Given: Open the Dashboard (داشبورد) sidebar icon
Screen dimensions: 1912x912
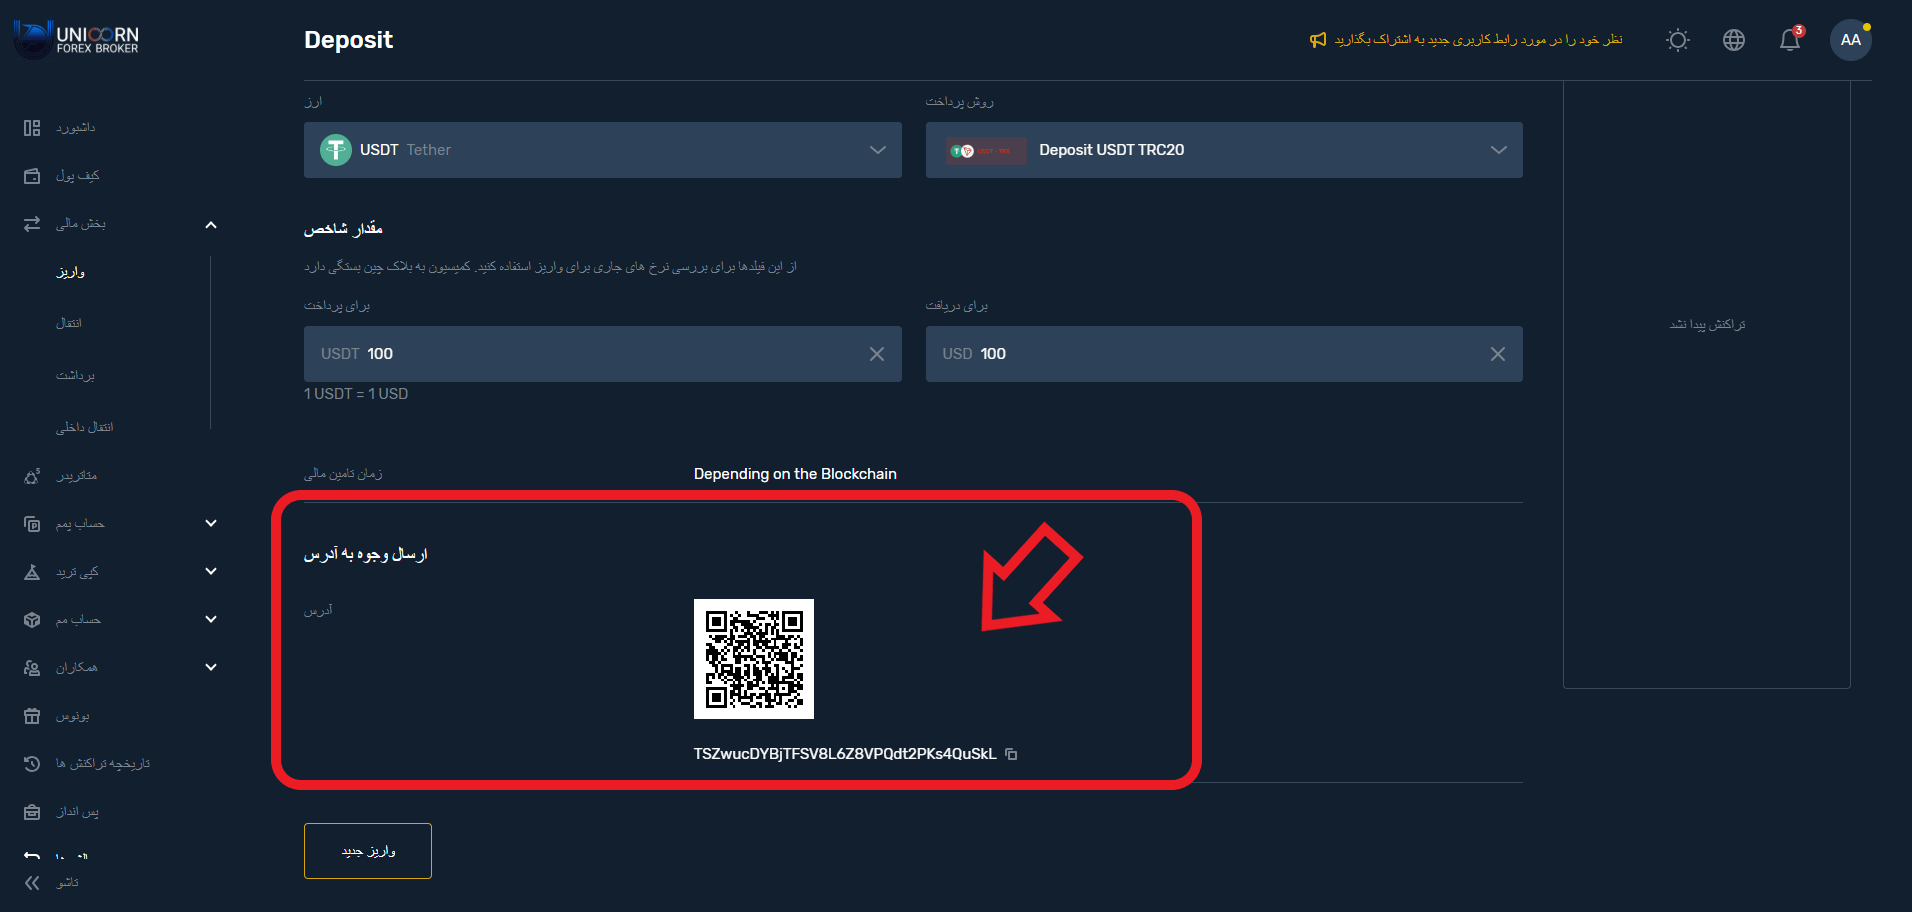Looking at the screenshot, I should (32, 128).
